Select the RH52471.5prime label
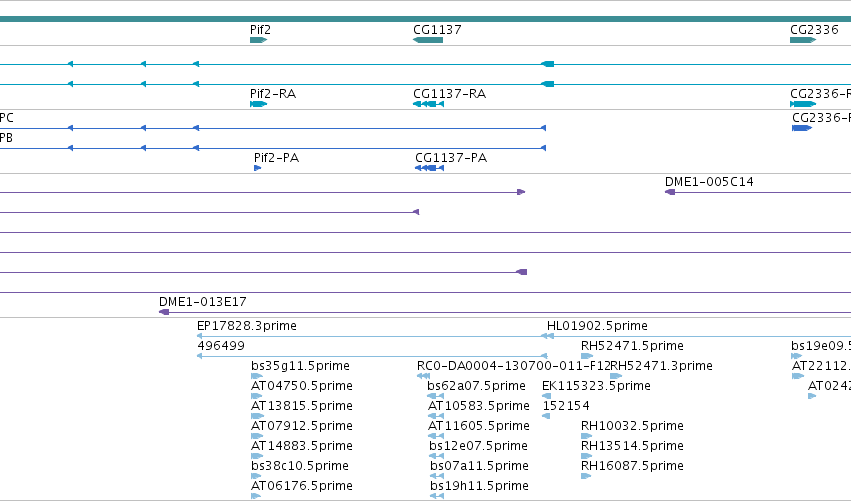This screenshot has height=501, width=851. pyautogui.click(x=632, y=346)
